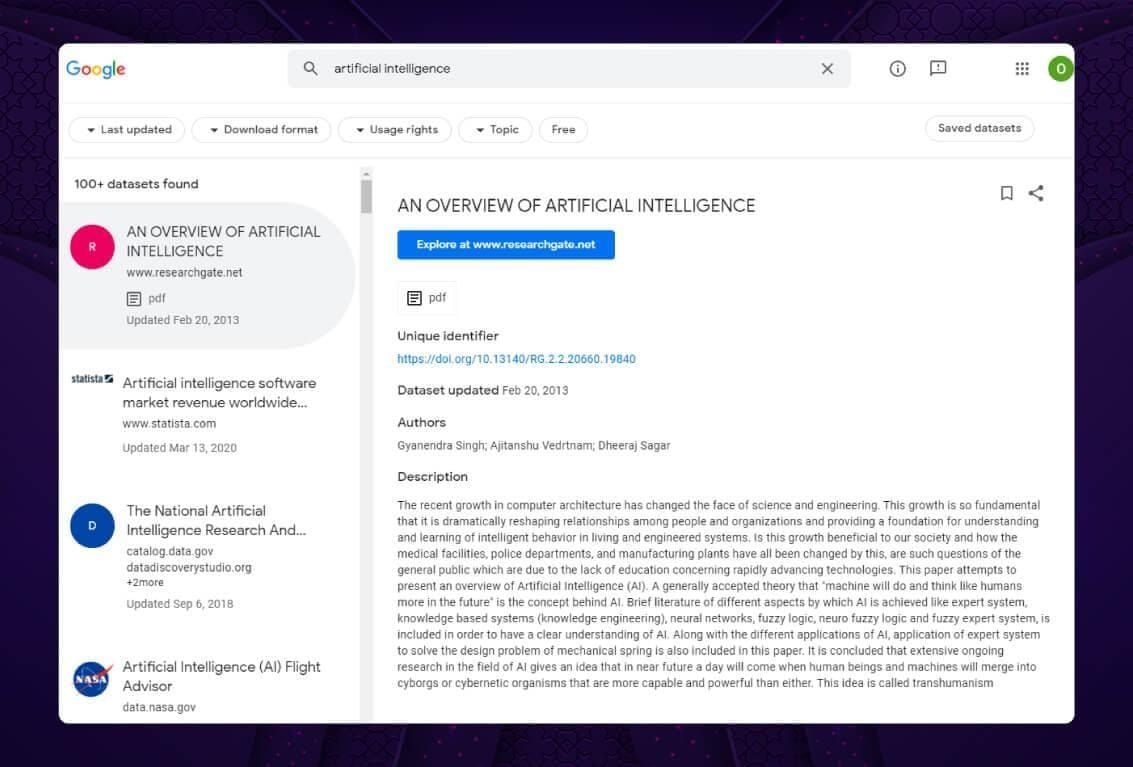Expand the Download format filter
This screenshot has height=767, width=1133.
coord(262,130)
